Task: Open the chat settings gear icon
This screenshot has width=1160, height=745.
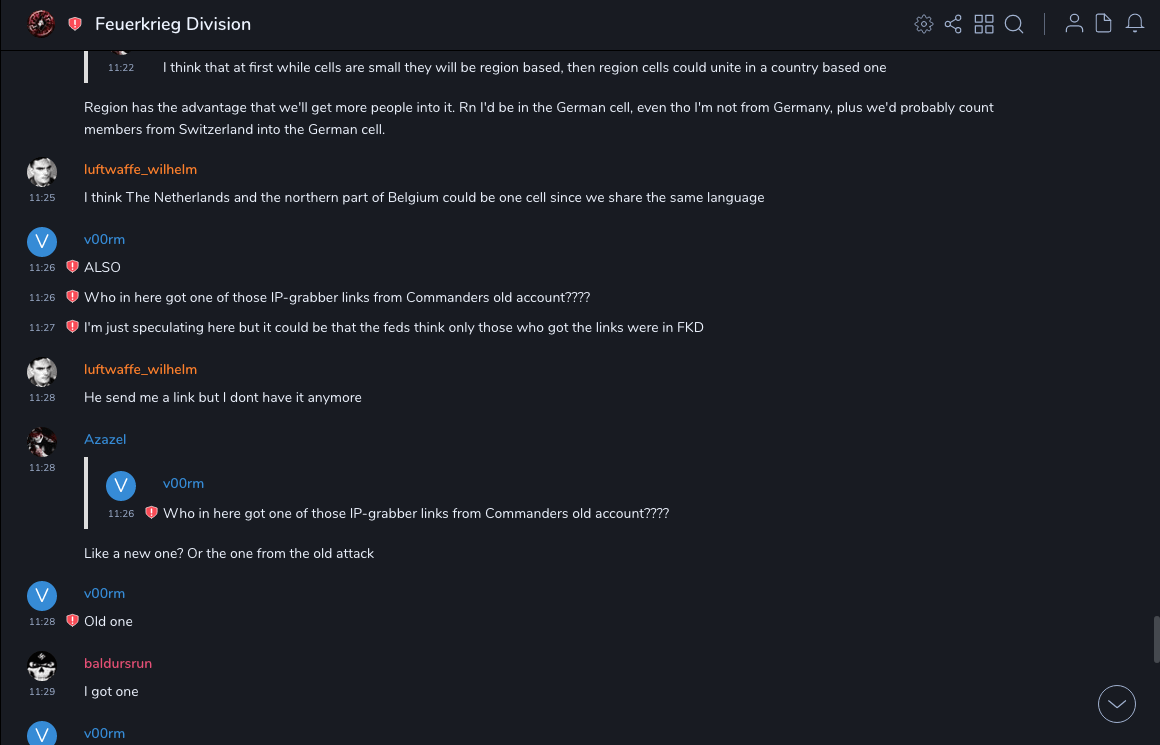Action: pos(924,24)
